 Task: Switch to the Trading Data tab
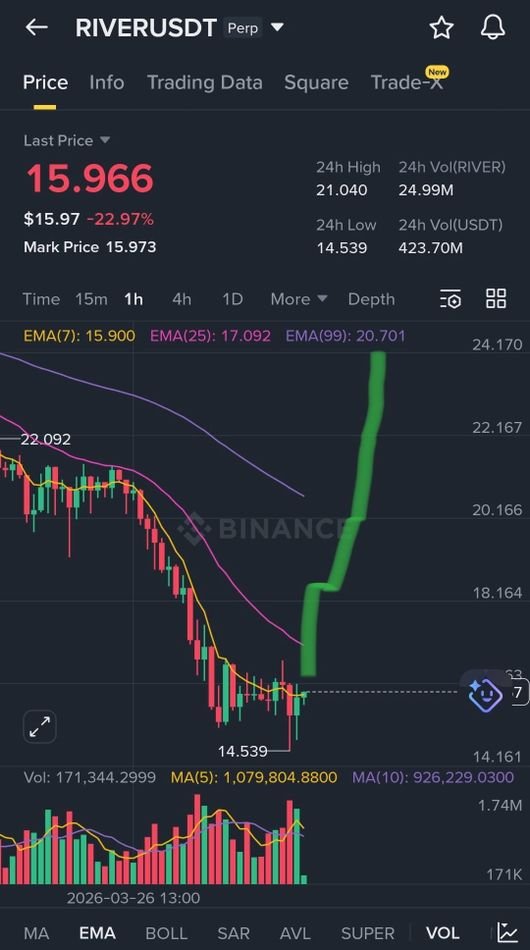click(x=205, y=82)
